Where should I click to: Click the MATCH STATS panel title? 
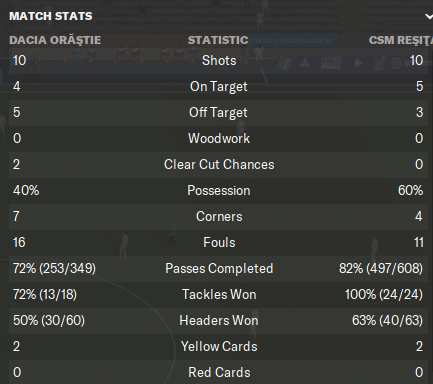click(x=51, y=16)
